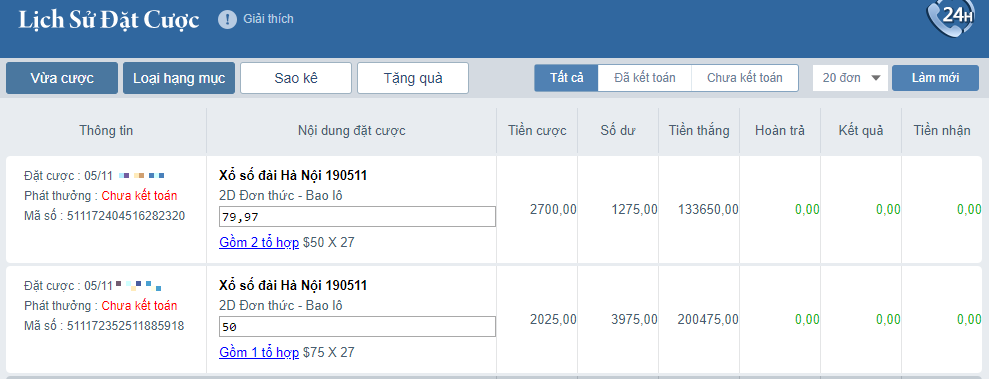This screenshot has width=989, height=379.
Task: Click the Tiền thắng column header
Action: tap(699, 131)
